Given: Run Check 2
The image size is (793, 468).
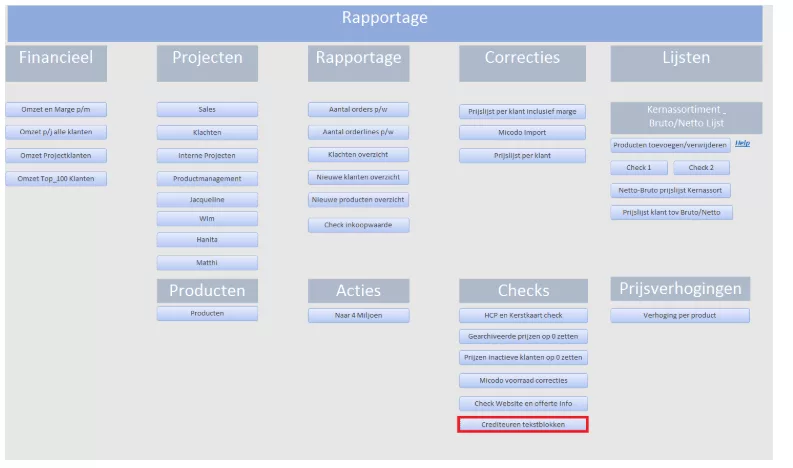Looking at the screenshot, I should 701,167.
